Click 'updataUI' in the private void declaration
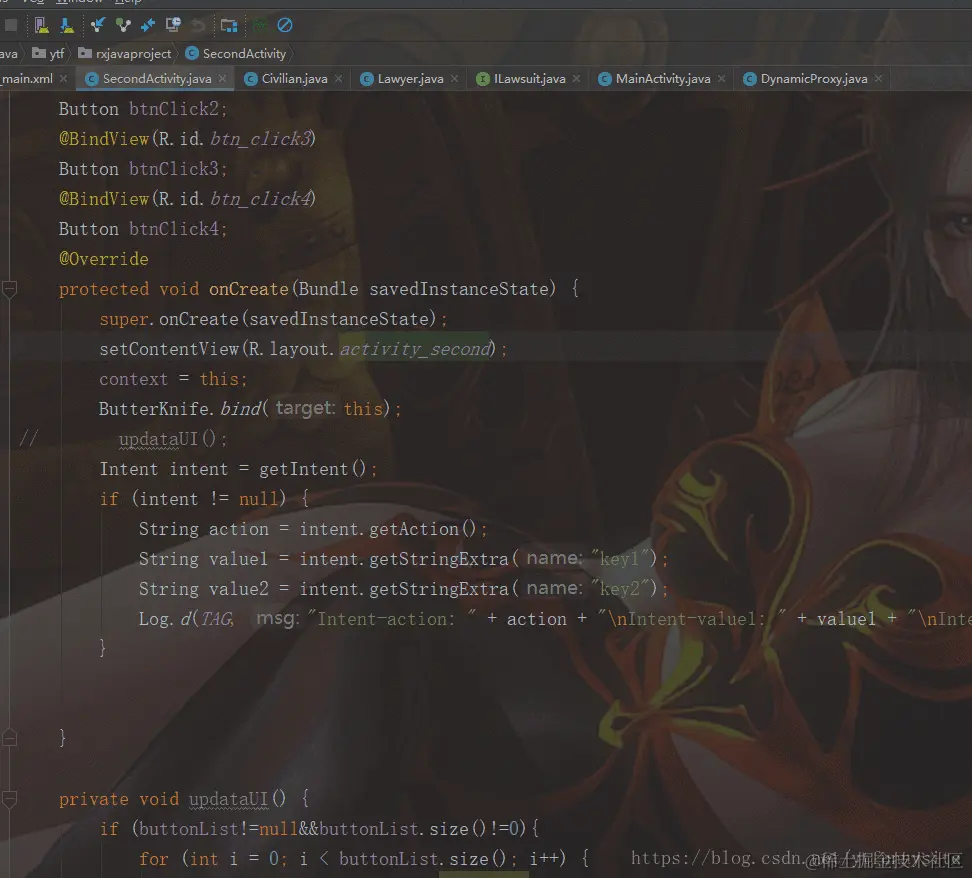This screenshot has width=972, height=878. [x=228, y=799]
